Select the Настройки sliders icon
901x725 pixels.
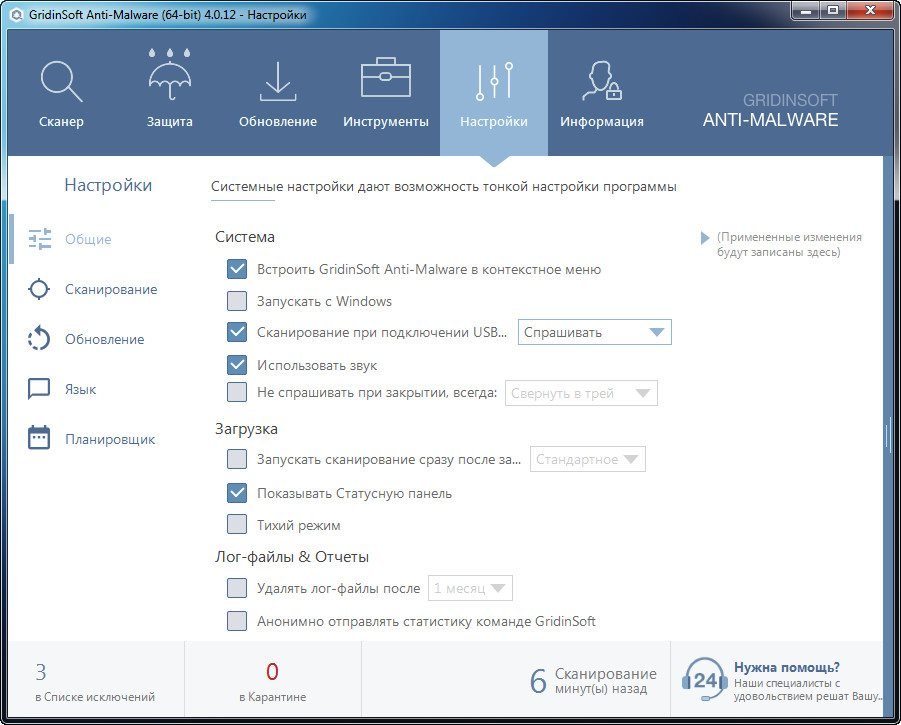(x=494, y=81)
